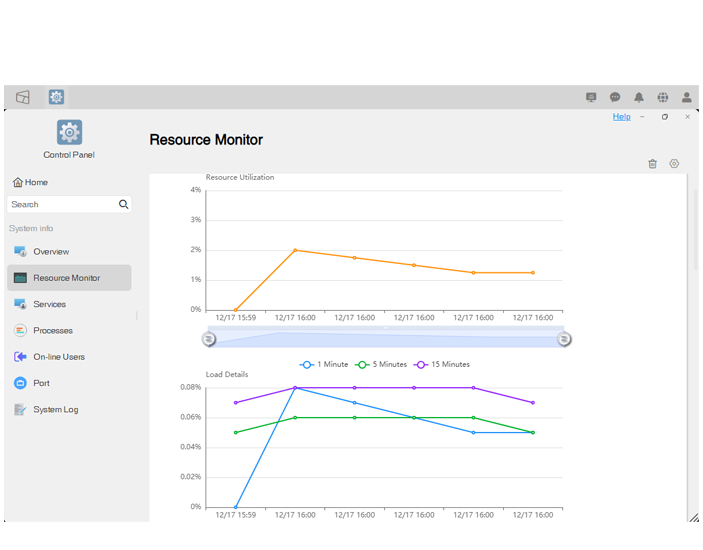Click the sidebar Search field
The width and height of the screenshot is (703, 550).
(62, 204)
